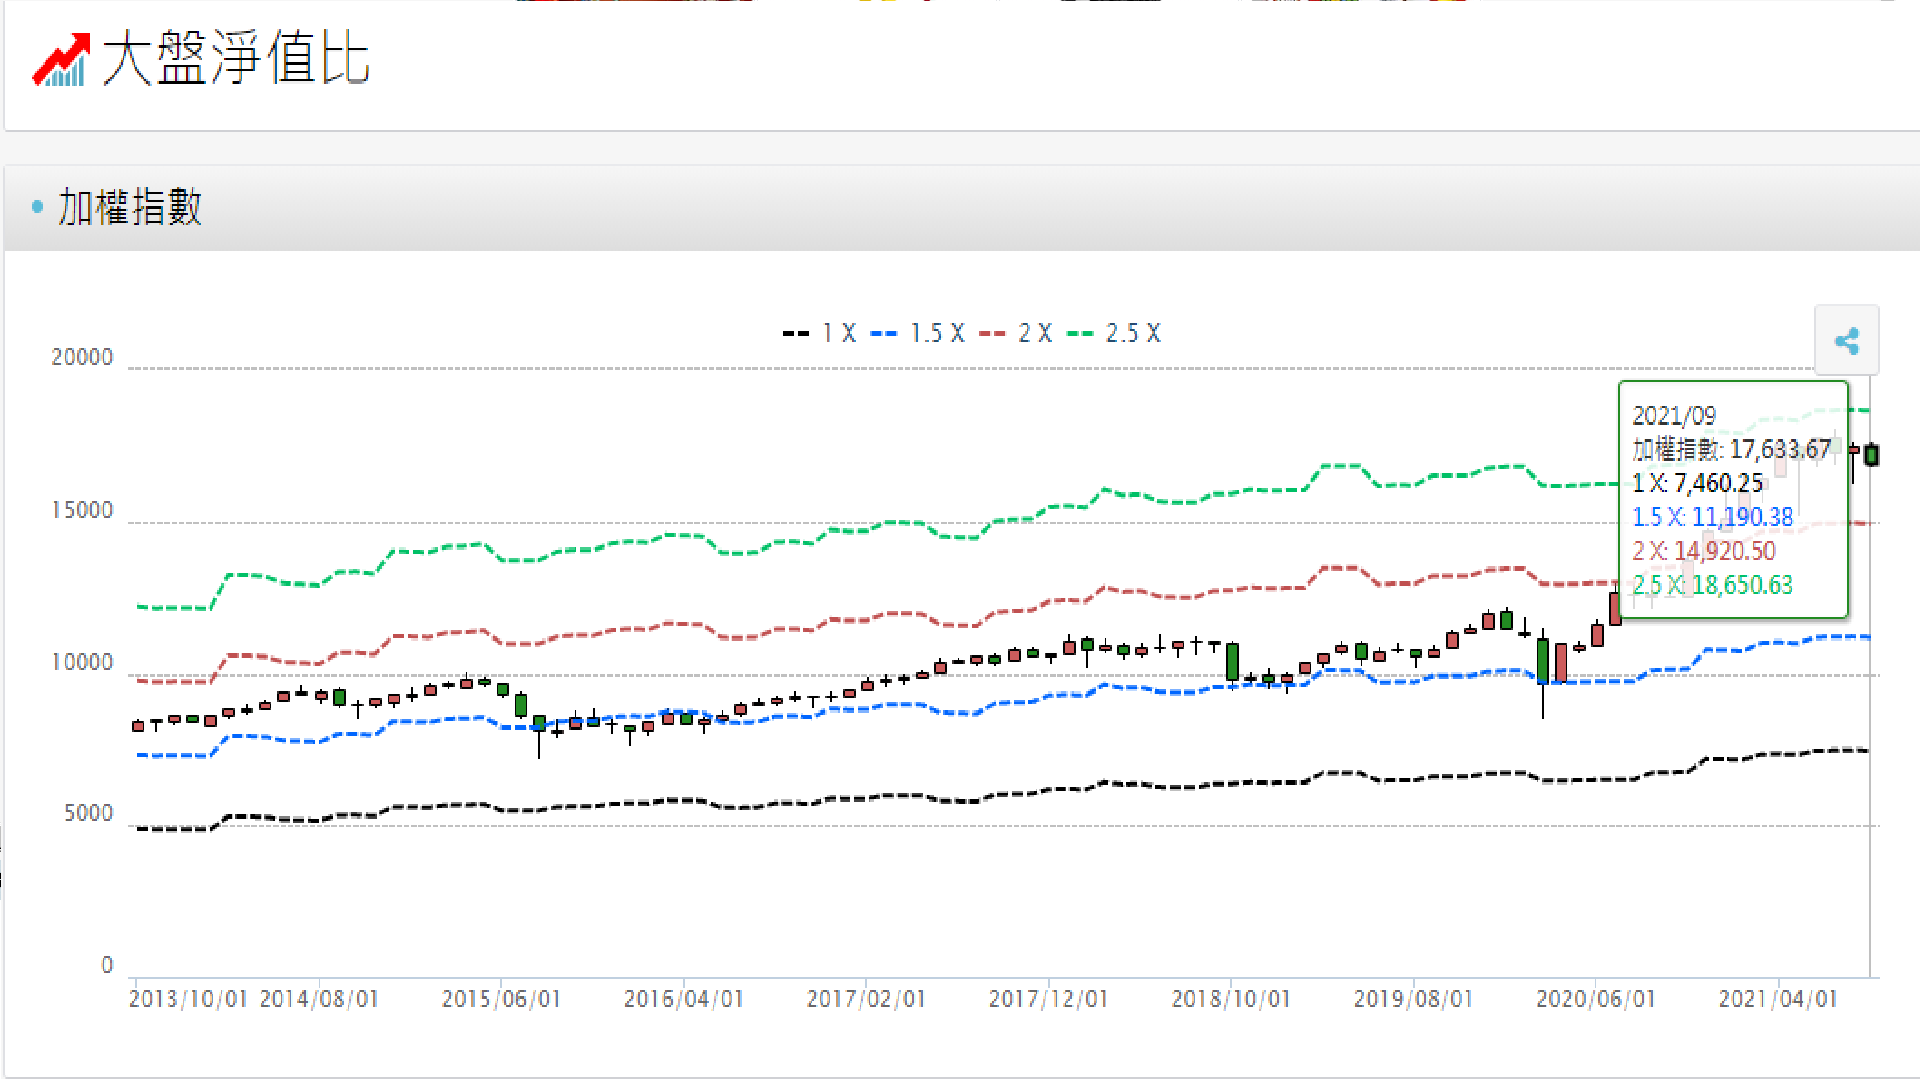1920x1080 pixels.
Task: Toggle the 1 X legend series
Action: [839, 334]
